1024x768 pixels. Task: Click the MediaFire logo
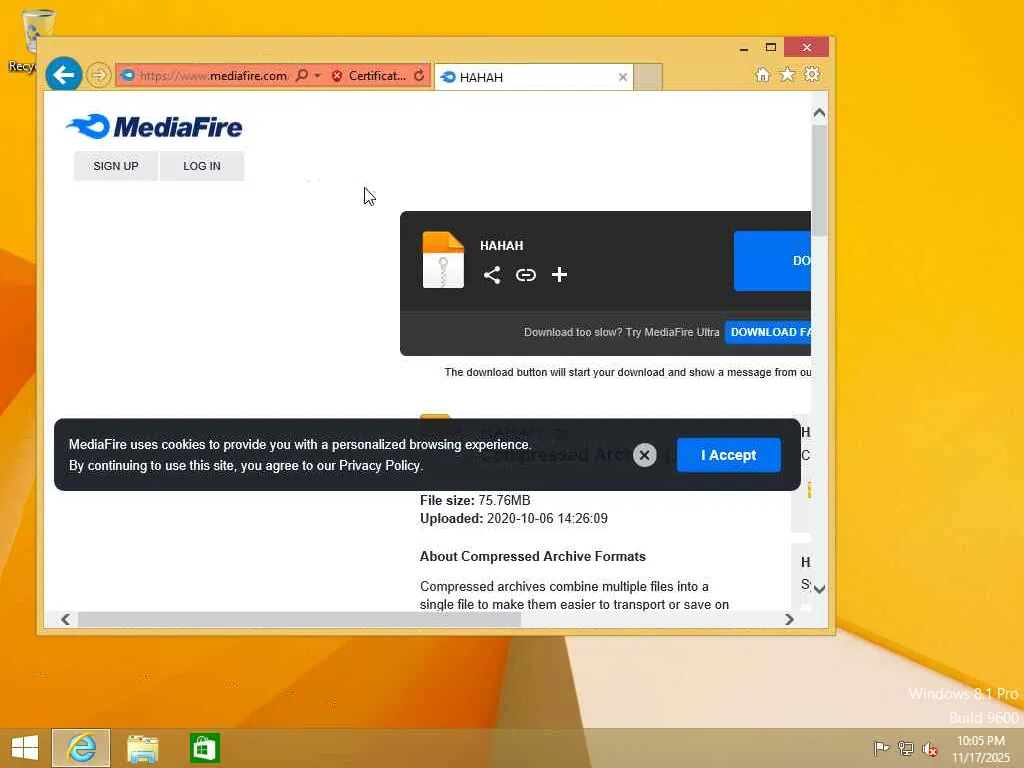[x=154, y=127]
